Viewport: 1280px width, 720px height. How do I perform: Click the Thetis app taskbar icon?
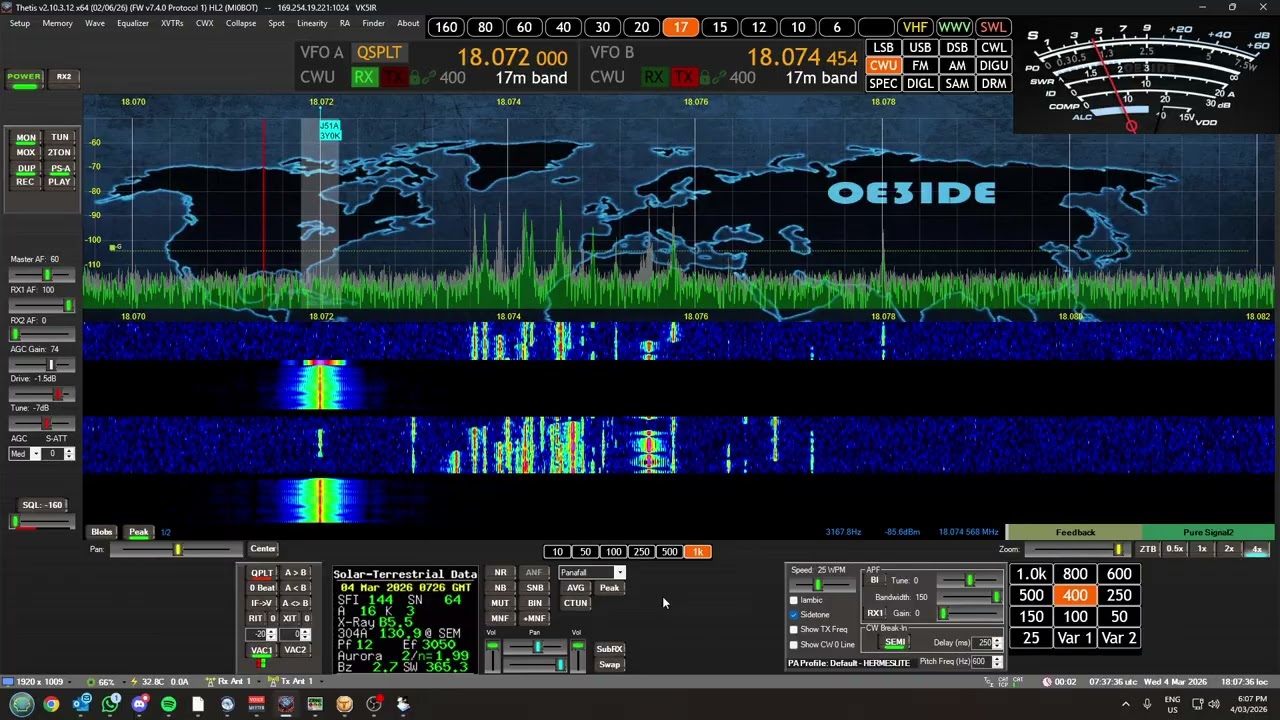click(286, 704)
